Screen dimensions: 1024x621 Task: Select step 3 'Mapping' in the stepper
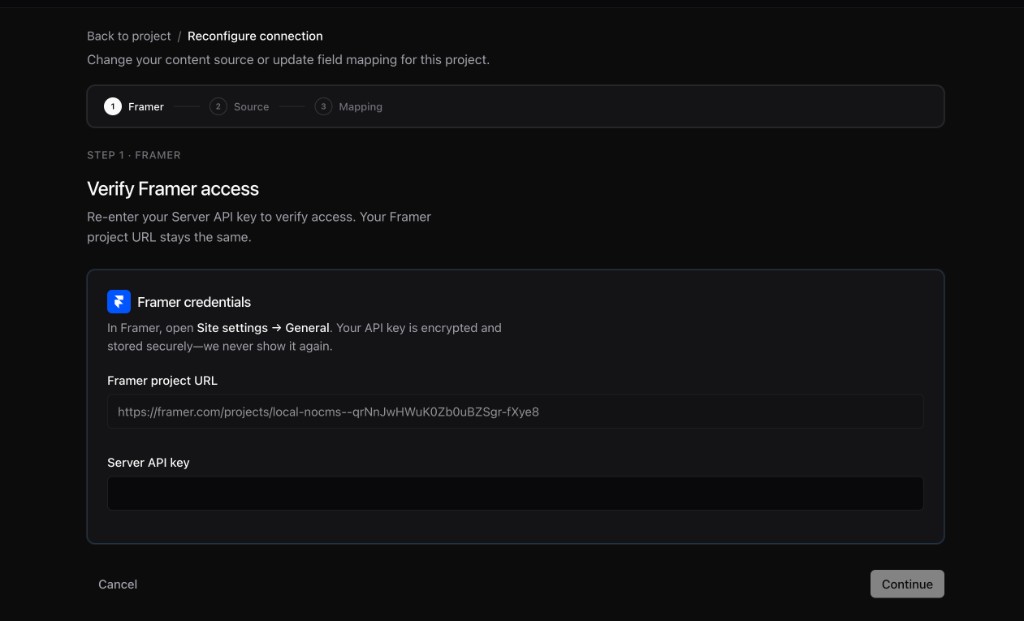click(348, 106)
